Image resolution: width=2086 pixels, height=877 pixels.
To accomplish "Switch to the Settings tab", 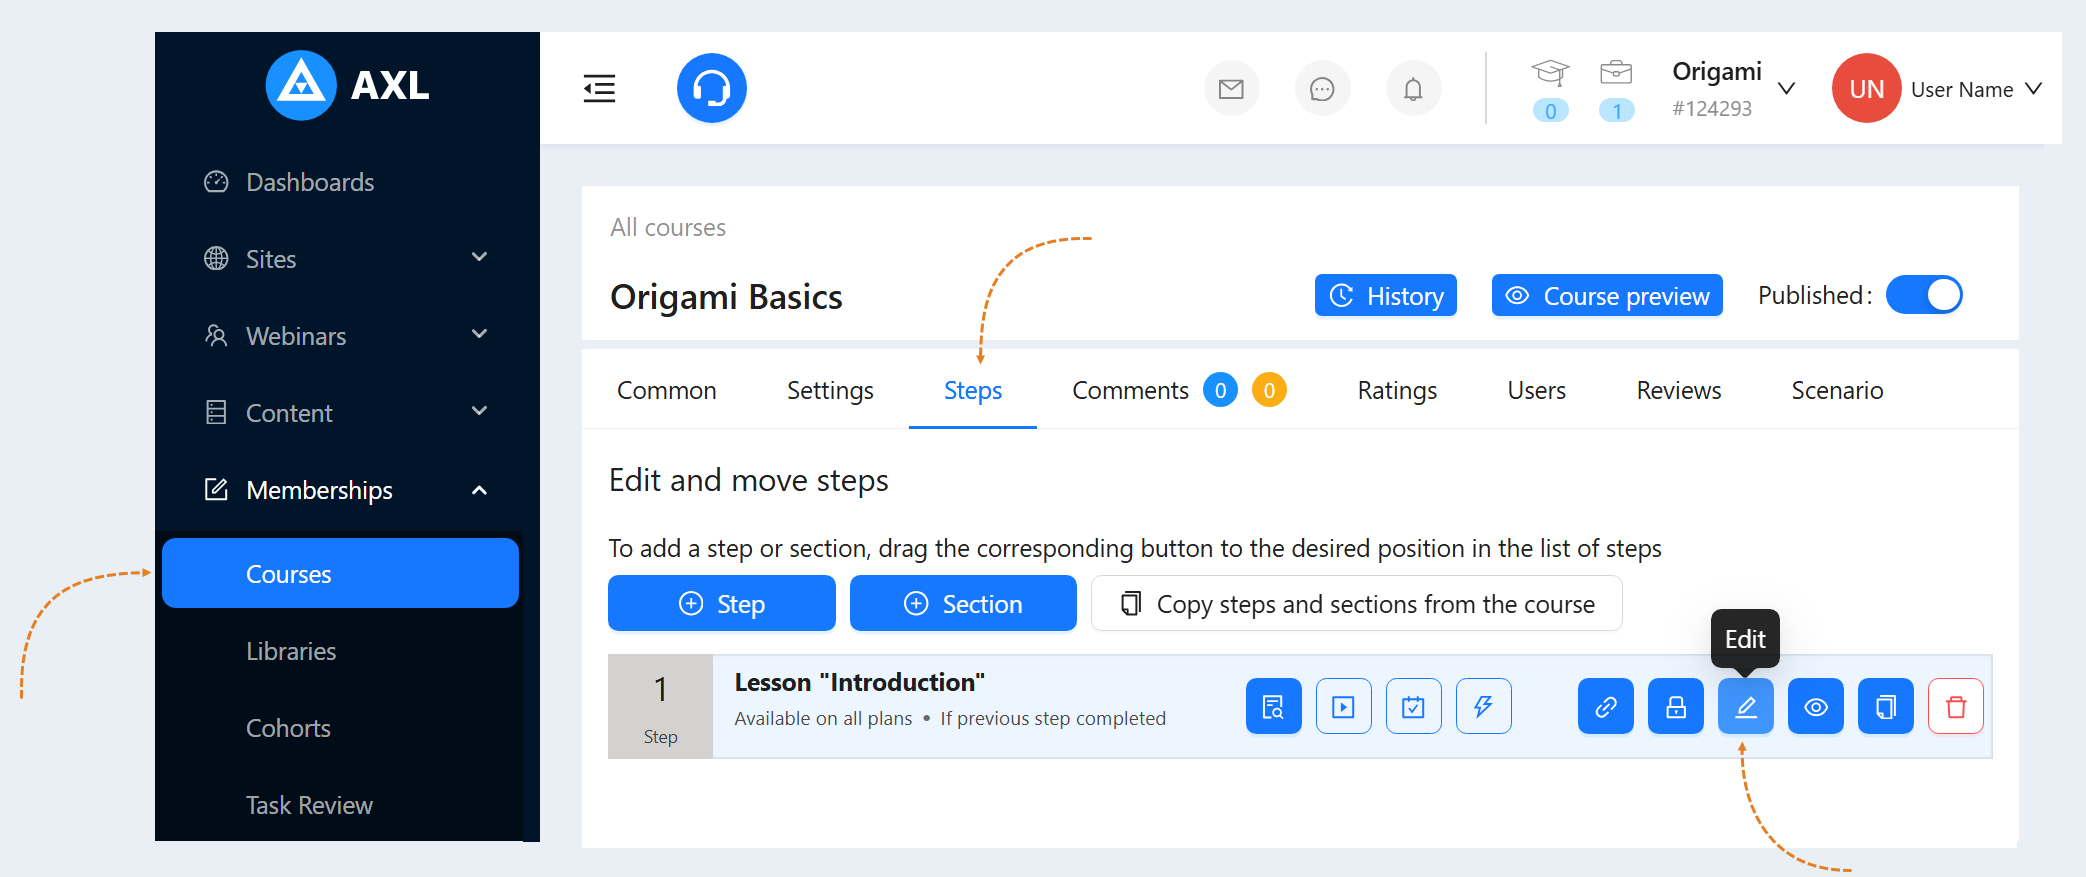I will click(830, 390).
